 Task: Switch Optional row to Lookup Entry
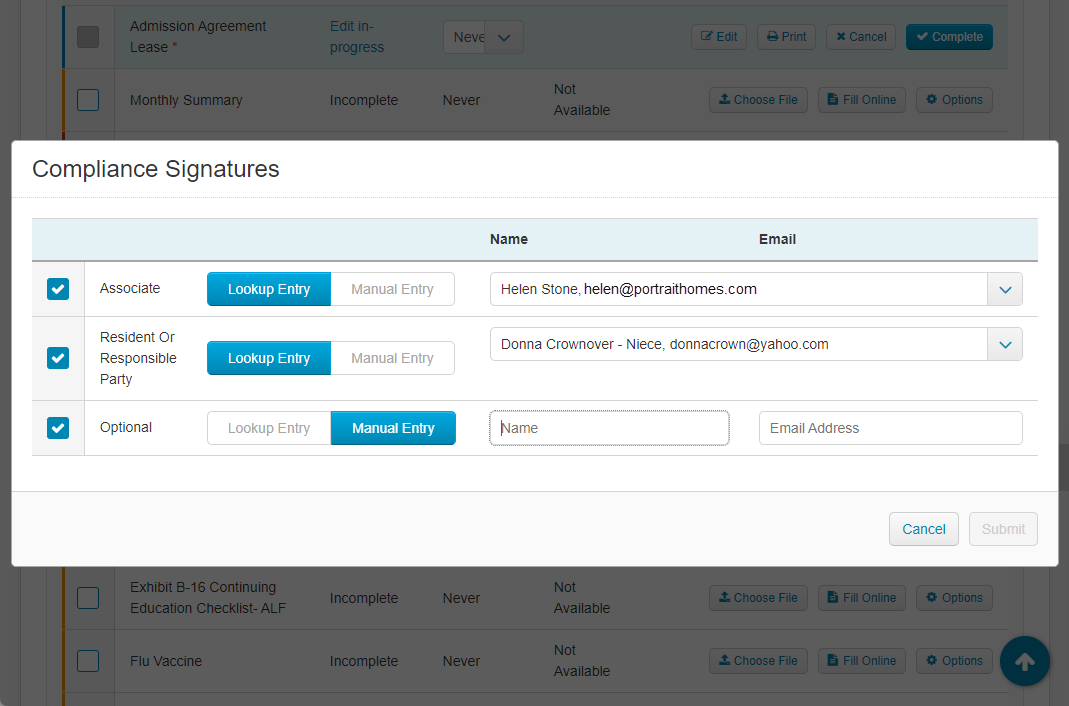coord(269,428)
